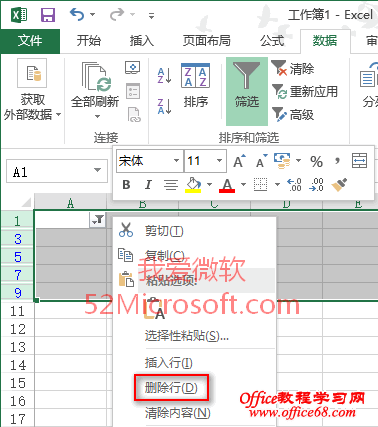Click 重新应用 (Reapply) filter button

tap(305, 91)
